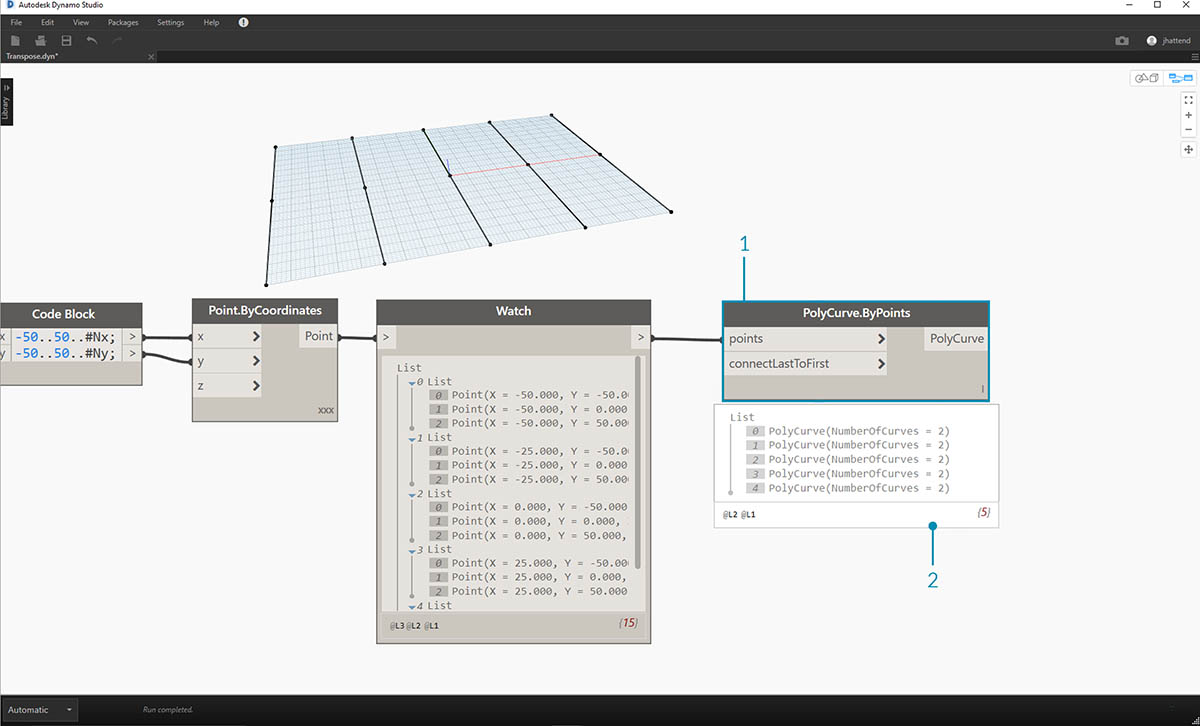Click the jhattend user account button

tap(1166, 41)
